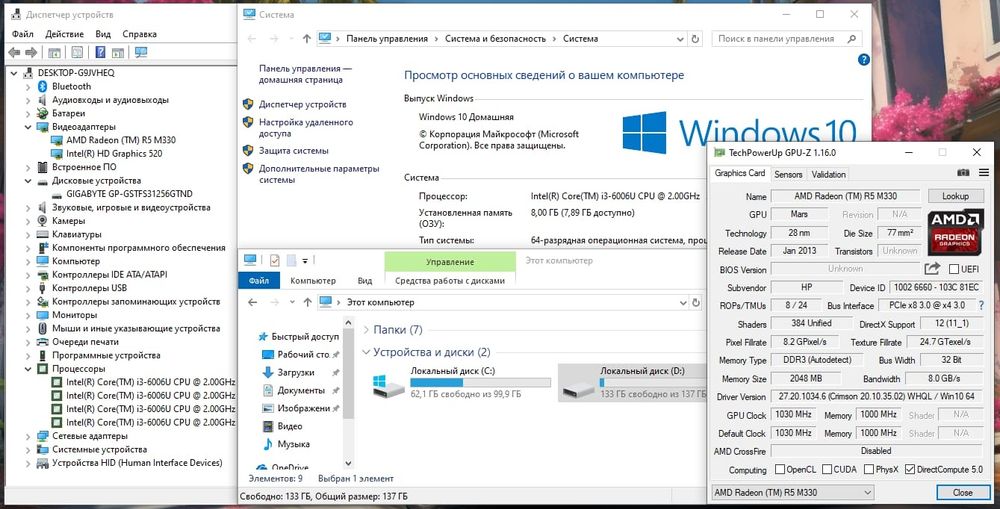Click the search magnifier in control panel search
Viewport: 1000px width, 509px height.
tap(852, 39)
